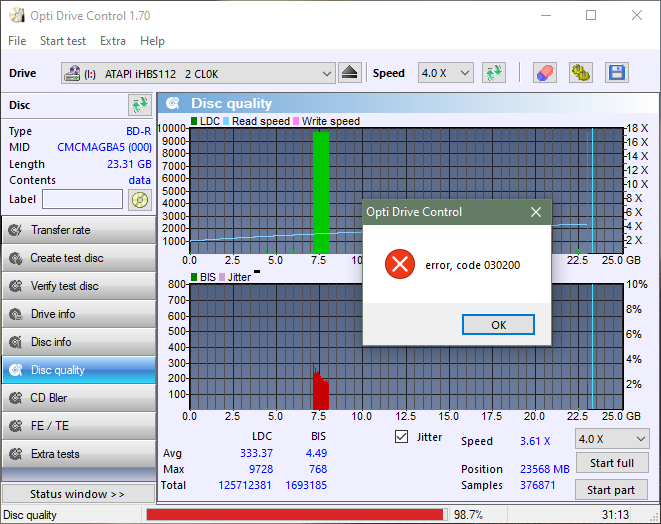Click the Samples value 376871

537,485
